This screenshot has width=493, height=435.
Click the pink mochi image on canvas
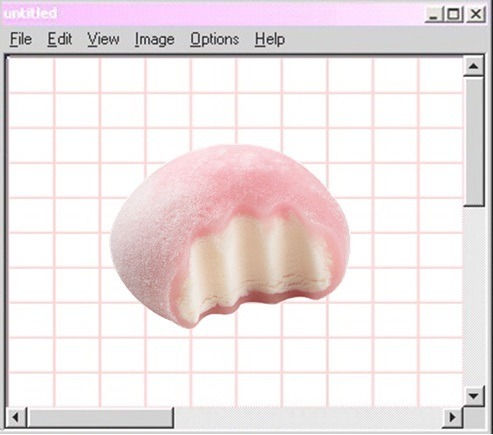tap(230, 237)
